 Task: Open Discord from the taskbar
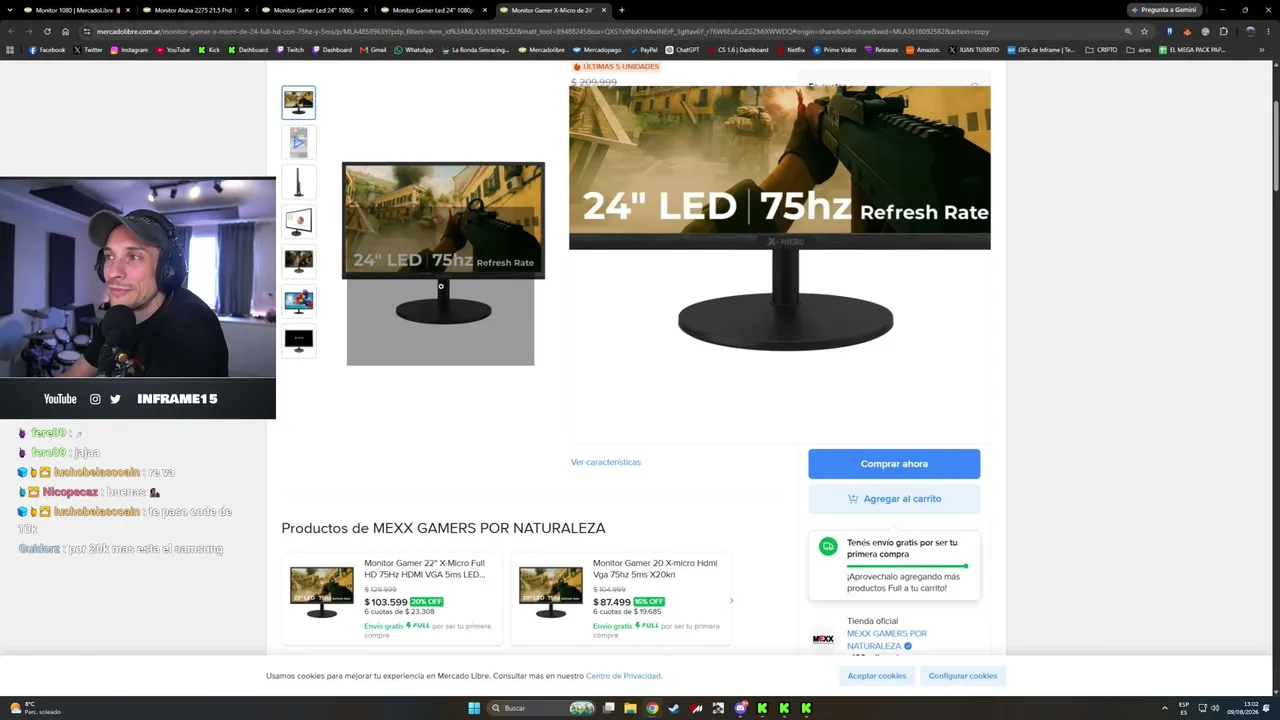(x=740, y=708)
